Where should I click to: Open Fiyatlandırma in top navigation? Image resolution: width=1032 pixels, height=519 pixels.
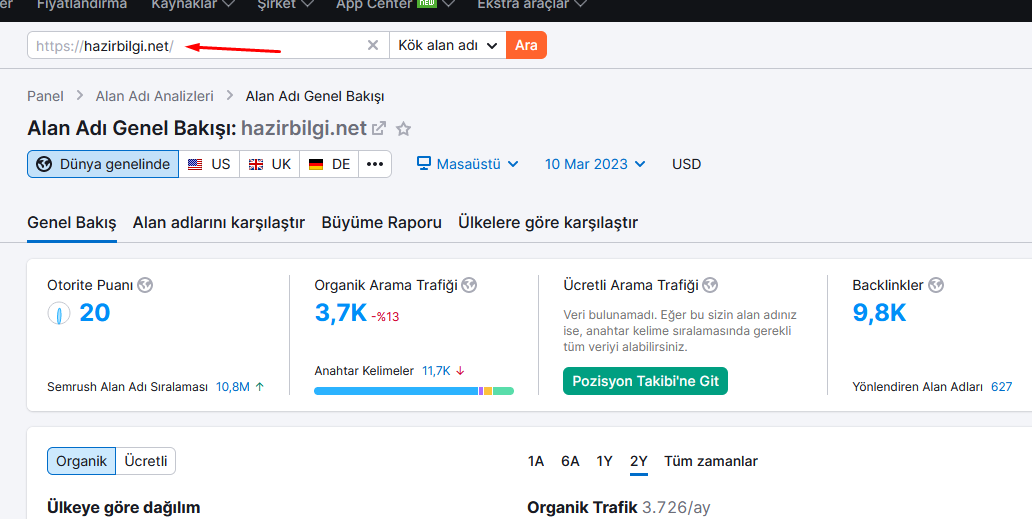click(82, 5)
